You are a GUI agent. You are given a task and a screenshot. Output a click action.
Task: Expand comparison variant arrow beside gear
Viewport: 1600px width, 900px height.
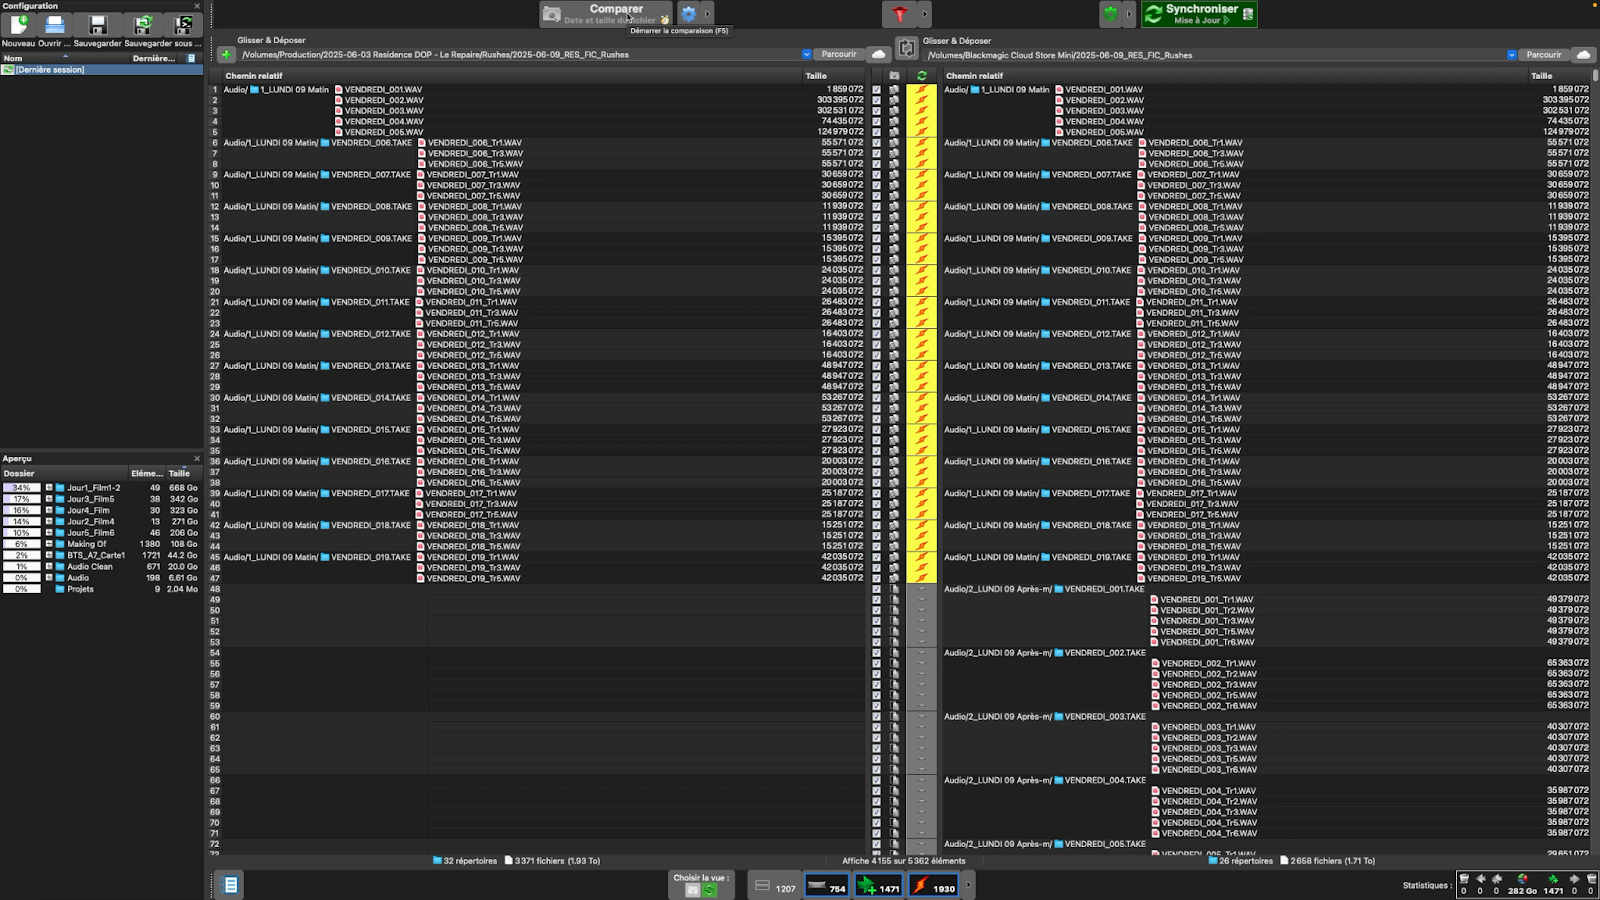tap(707, 14)
